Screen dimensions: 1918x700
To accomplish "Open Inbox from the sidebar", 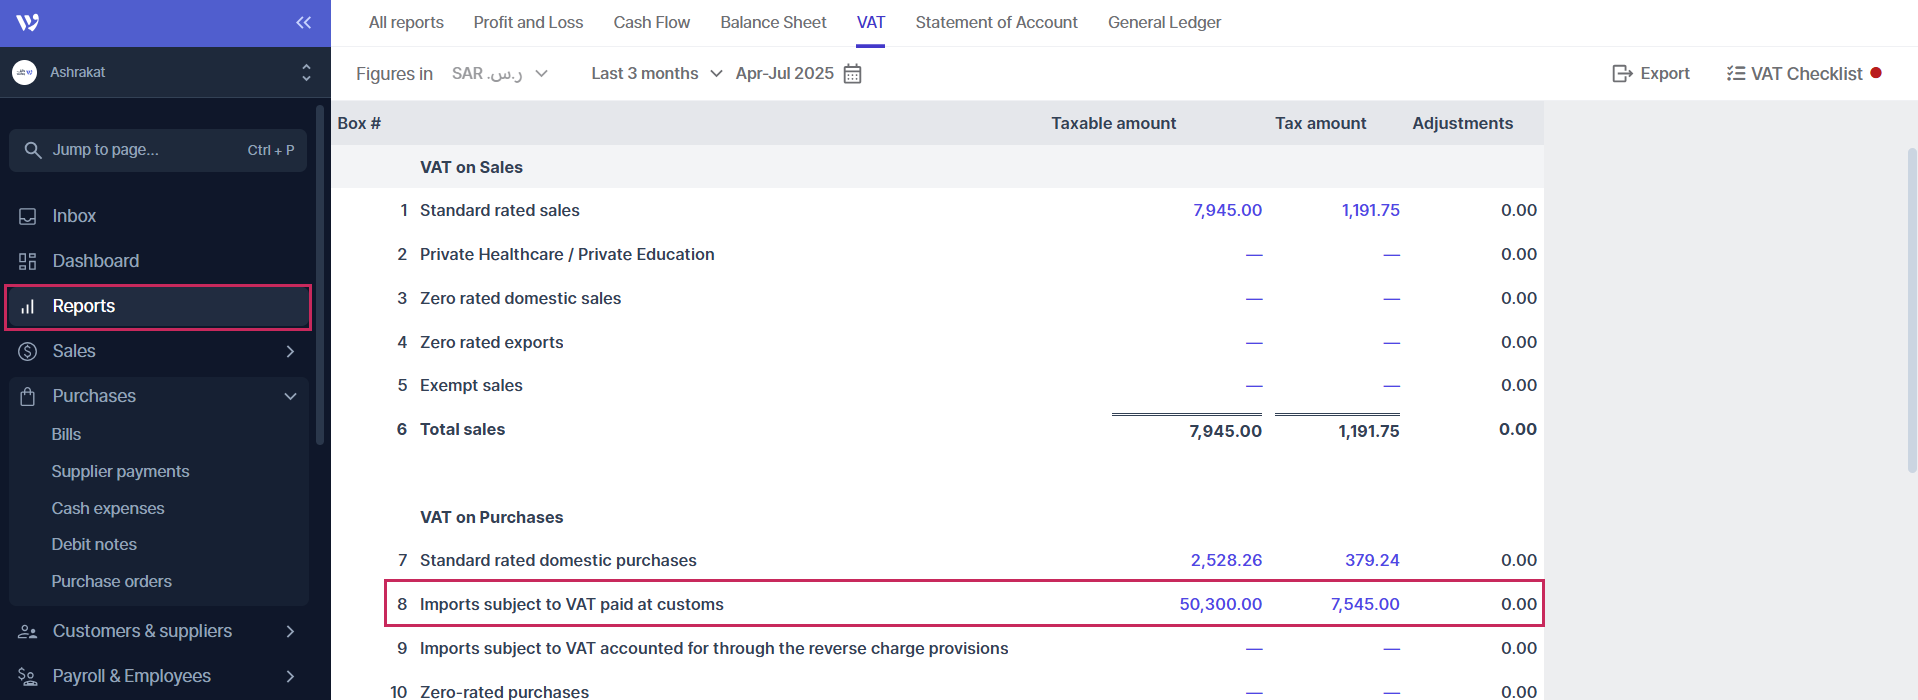I will coord(74,216).
